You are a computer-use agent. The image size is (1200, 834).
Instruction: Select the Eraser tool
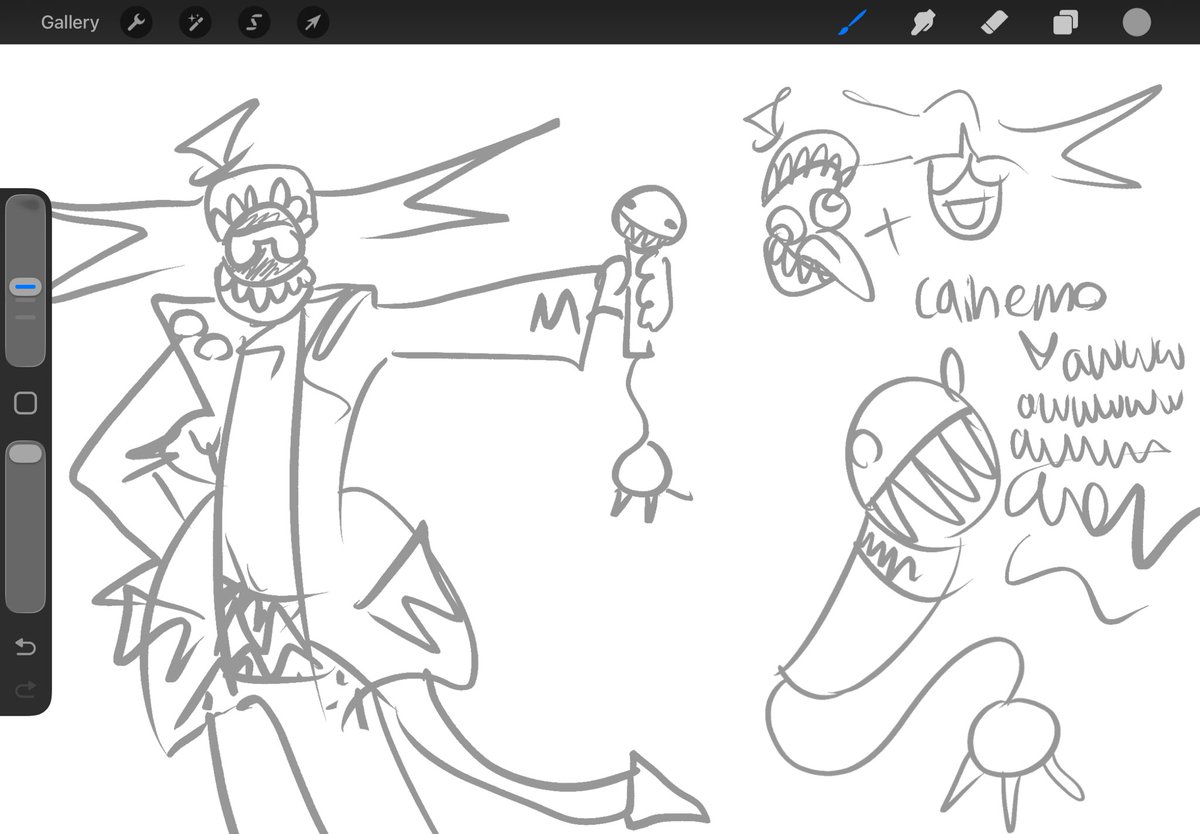(x=995, y=22)
